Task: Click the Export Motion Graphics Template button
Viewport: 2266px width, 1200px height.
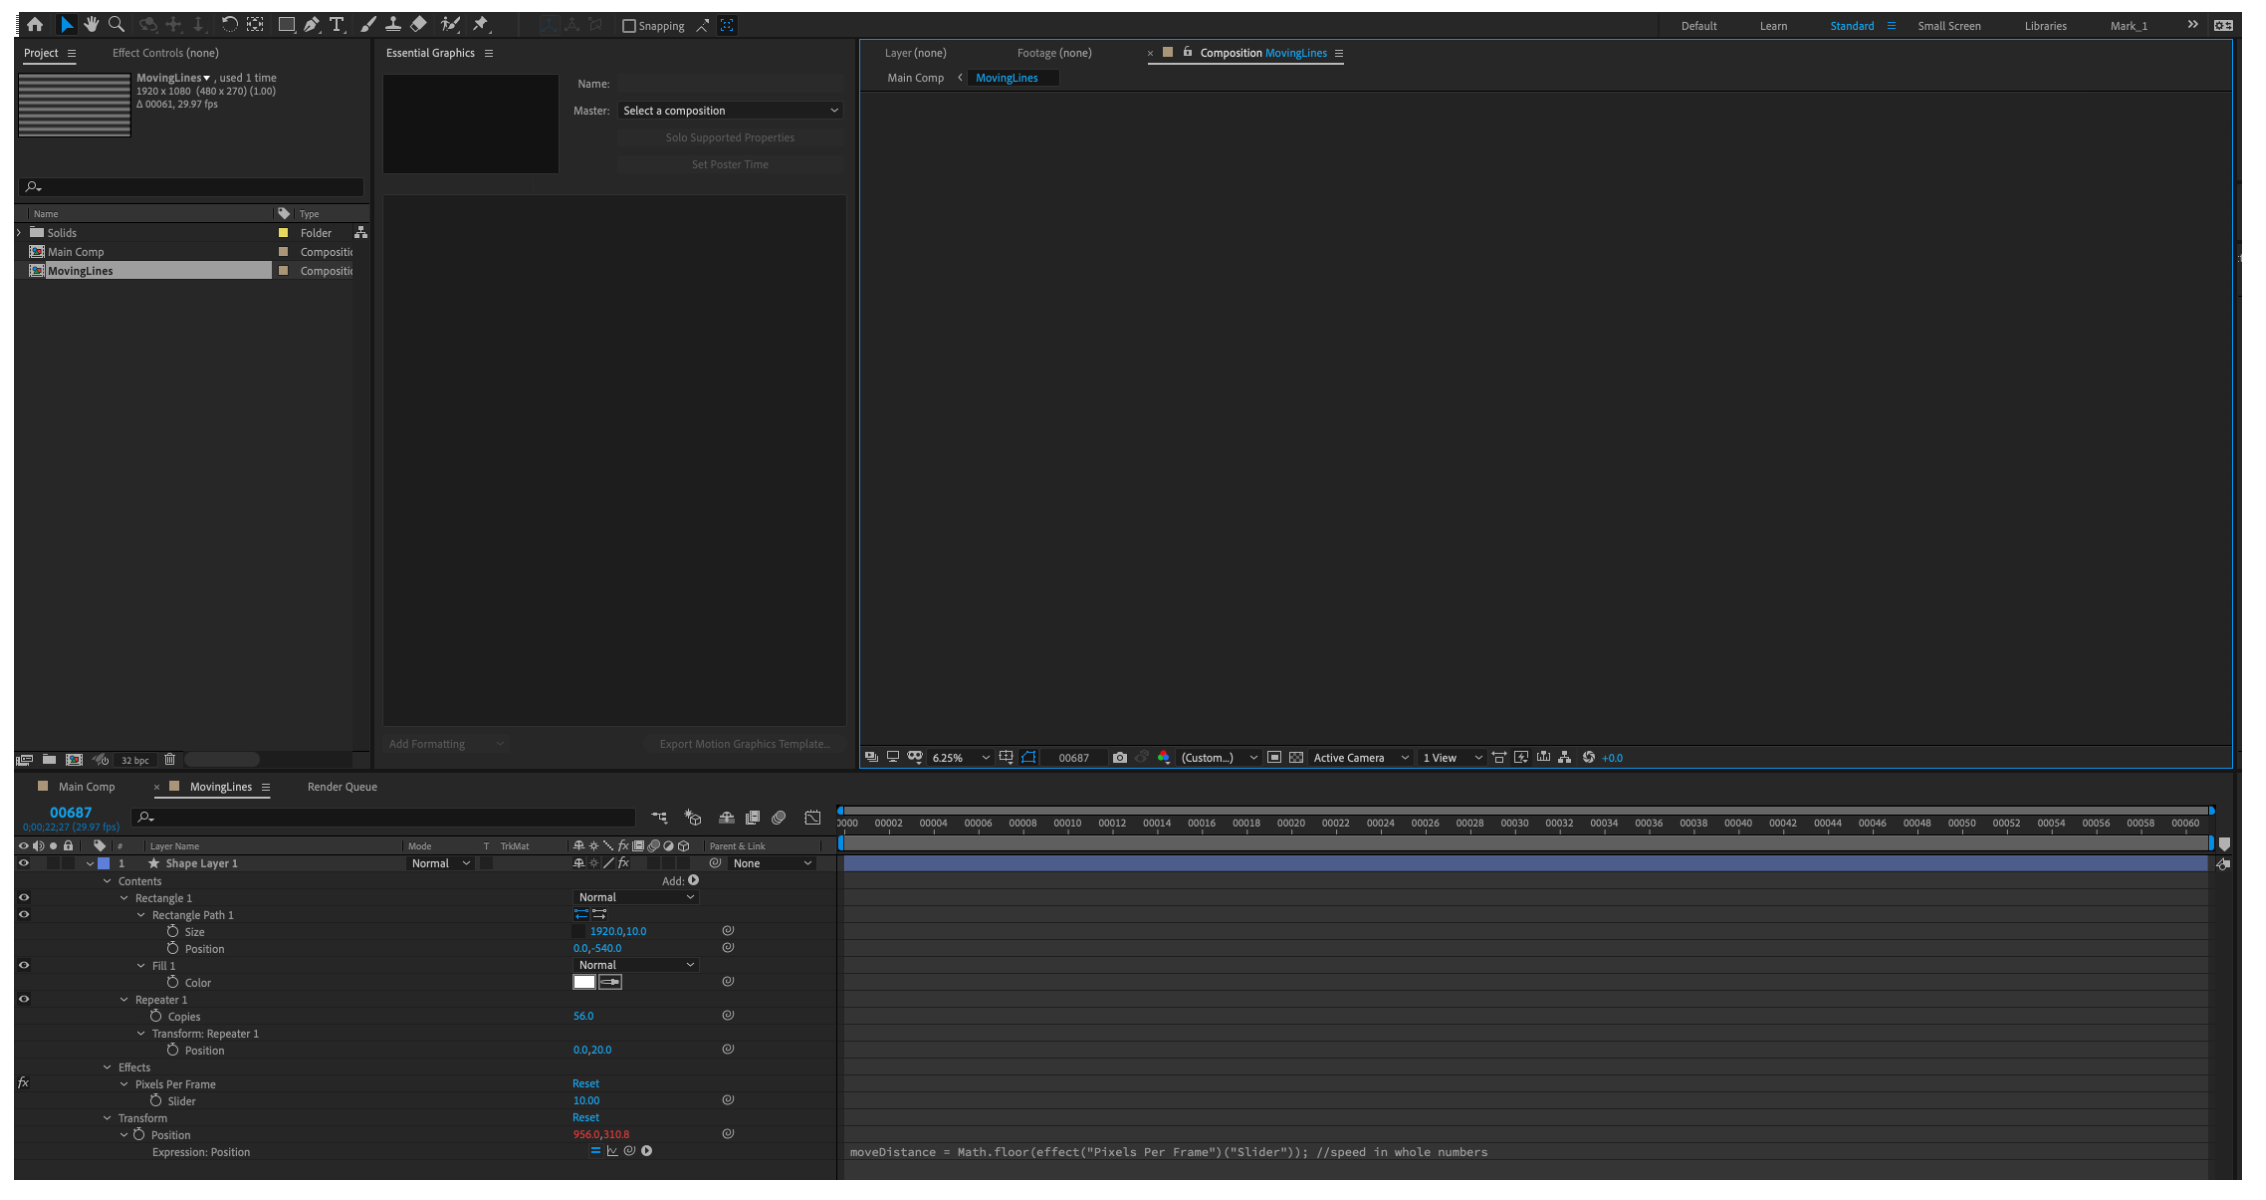Action: pyautogui.click(x=744, y=743)
